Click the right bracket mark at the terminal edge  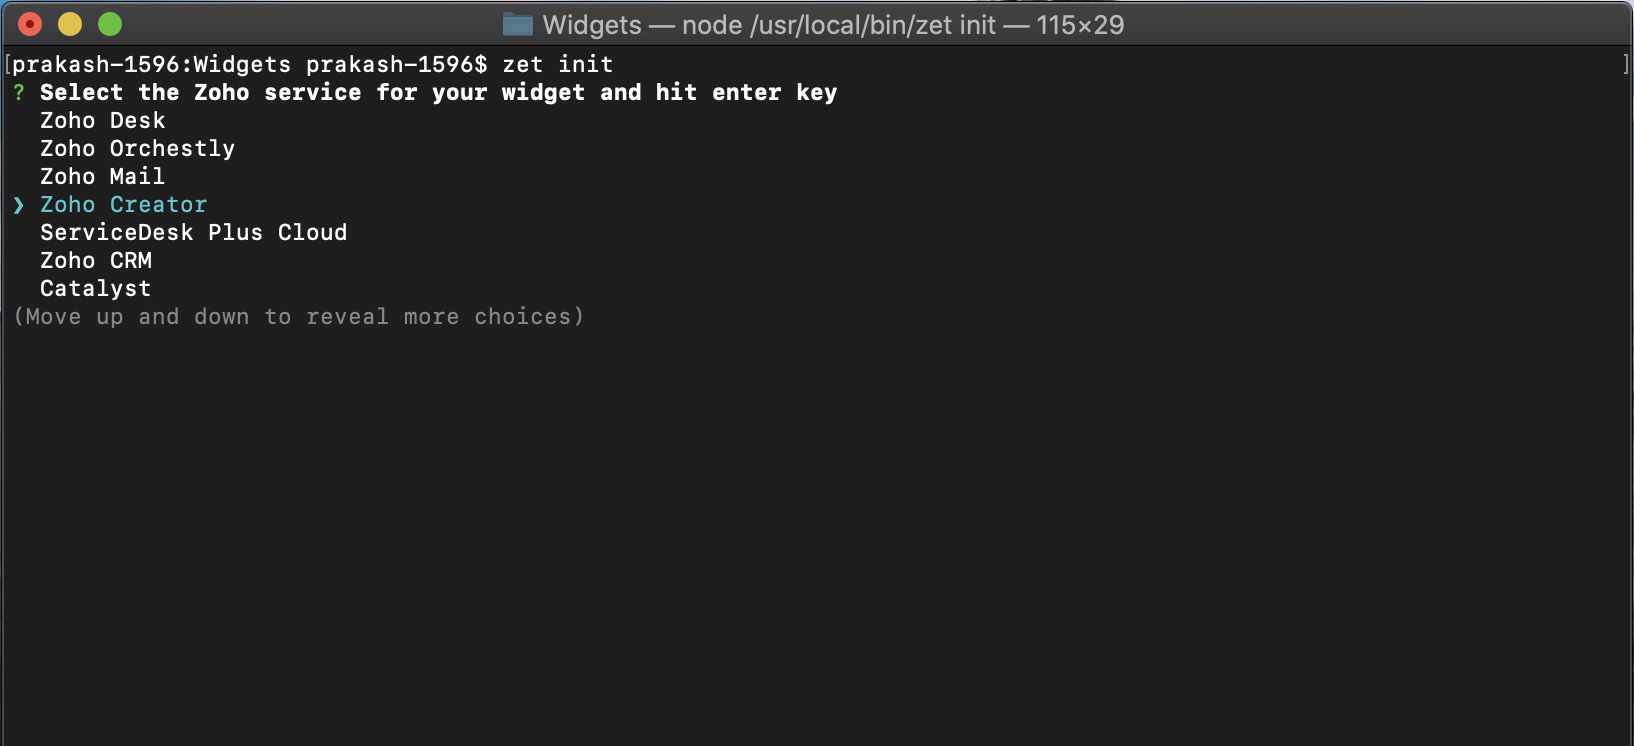(1626, 65)
